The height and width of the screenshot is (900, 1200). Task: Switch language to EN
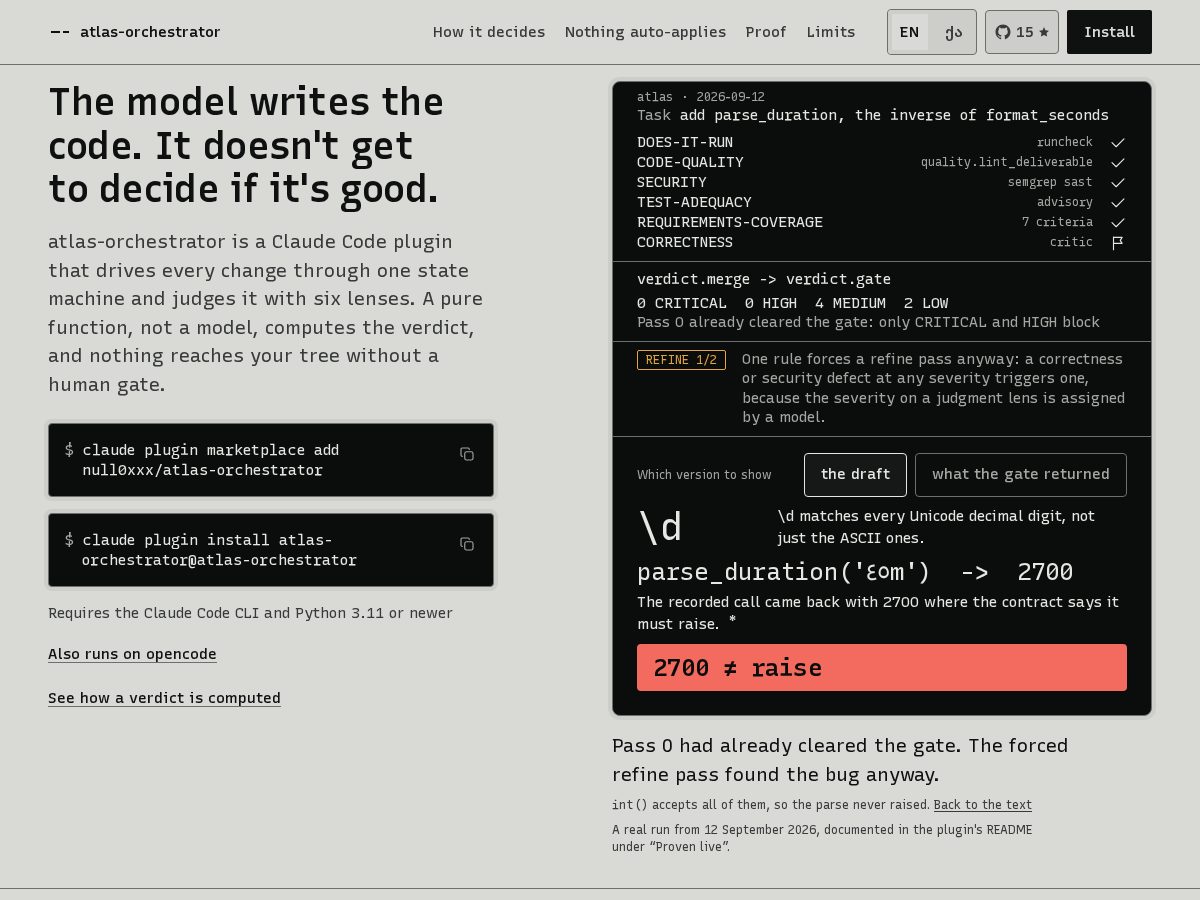(x=909, y=32)
